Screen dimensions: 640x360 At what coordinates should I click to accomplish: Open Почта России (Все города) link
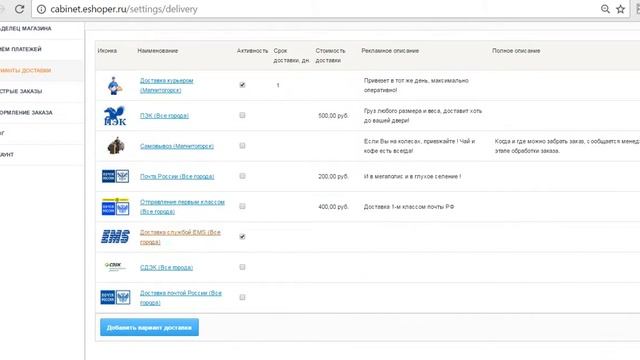[x=177, y=176]
